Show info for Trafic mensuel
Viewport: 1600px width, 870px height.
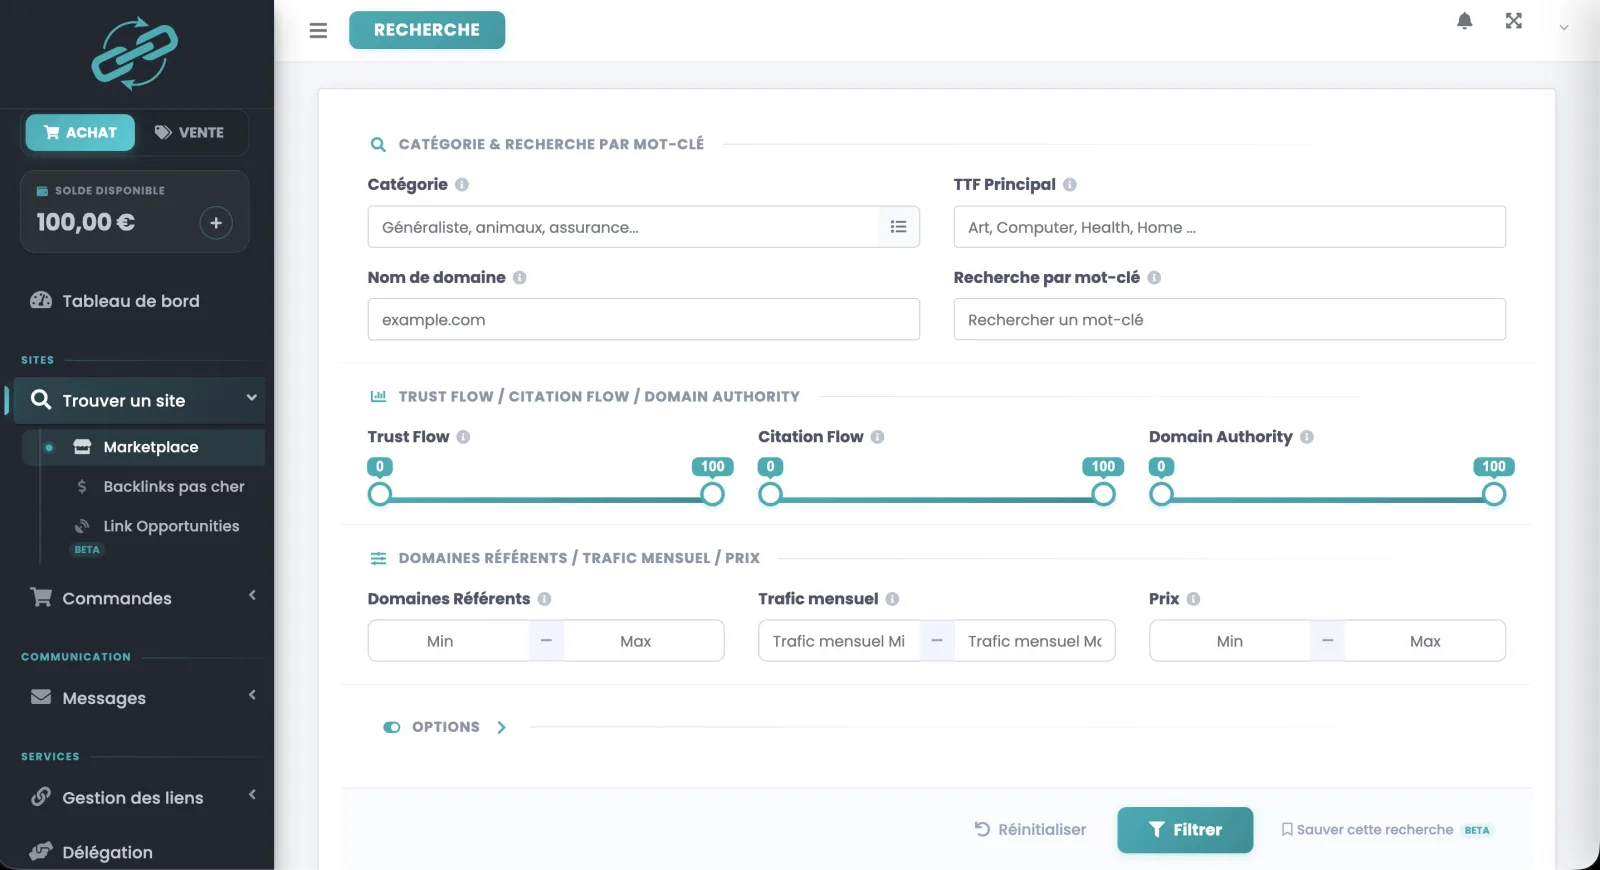coord(892,599)
